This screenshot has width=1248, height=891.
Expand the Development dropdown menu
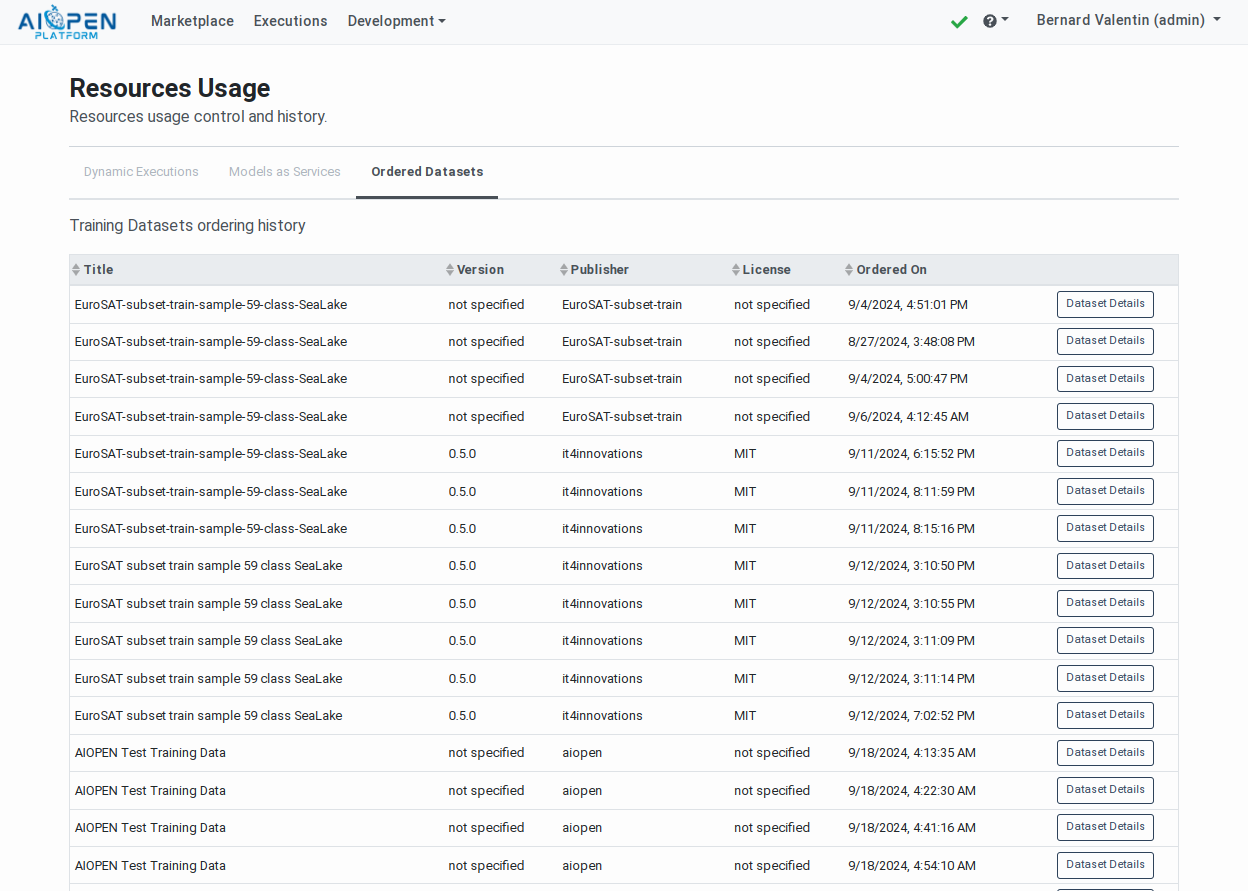coord(396,21)
